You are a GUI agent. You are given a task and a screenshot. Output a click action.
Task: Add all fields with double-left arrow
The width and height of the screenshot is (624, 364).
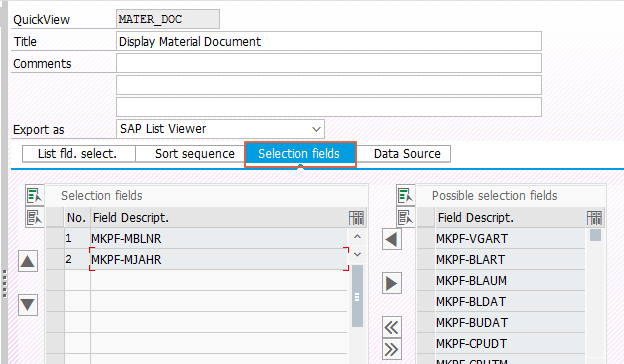point(392,327)
